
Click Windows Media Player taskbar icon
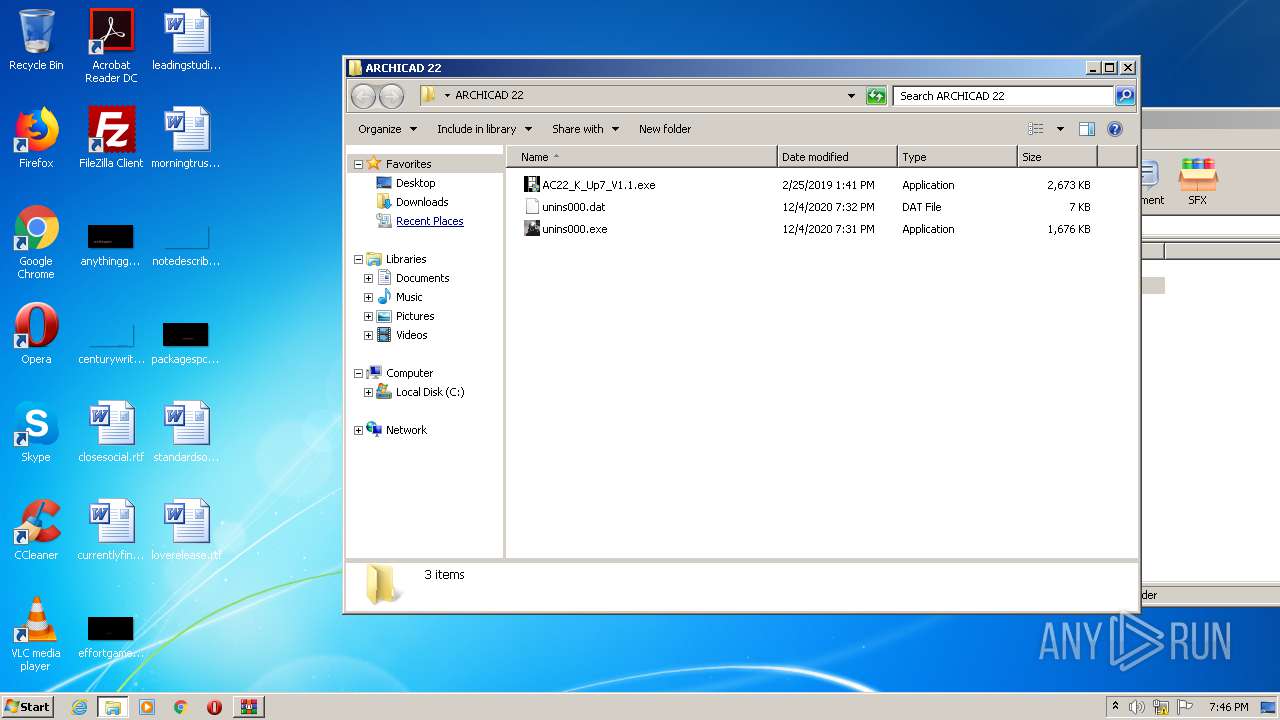[147, 707]
